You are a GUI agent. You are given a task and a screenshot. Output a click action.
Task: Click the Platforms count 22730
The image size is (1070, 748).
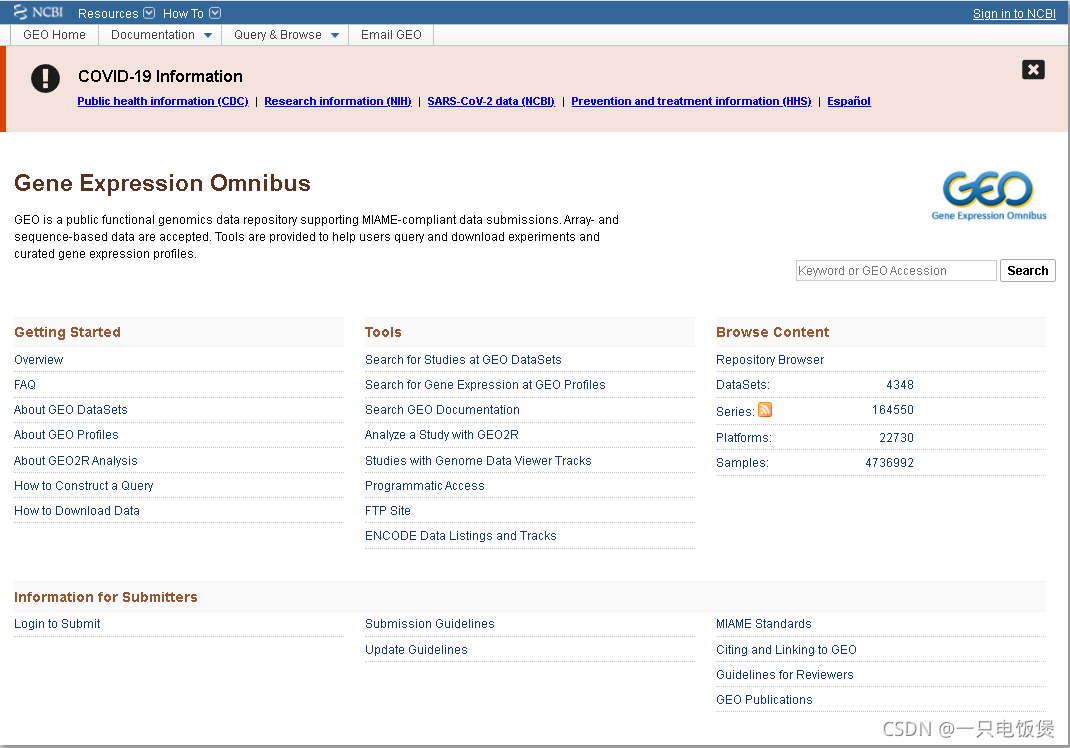click(896, 438)
